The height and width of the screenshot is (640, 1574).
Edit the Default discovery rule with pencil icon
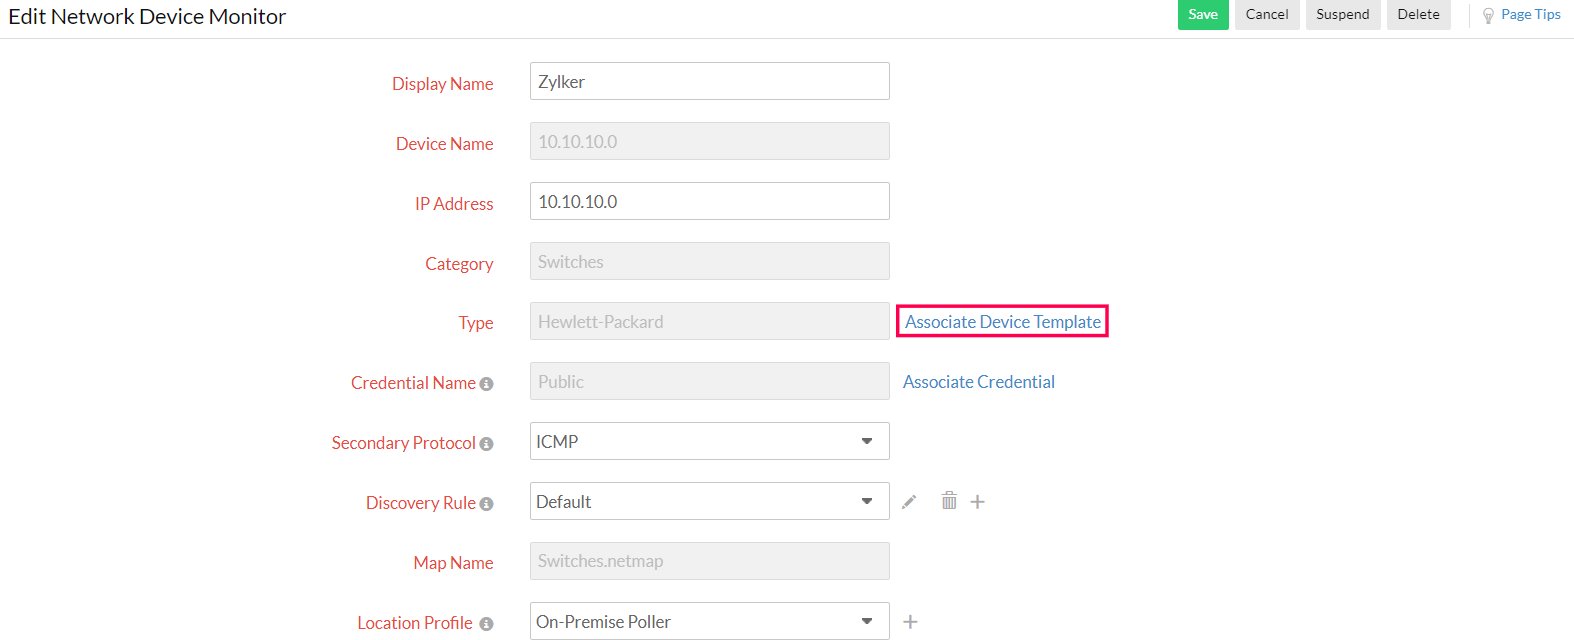[x=909, y=501]
